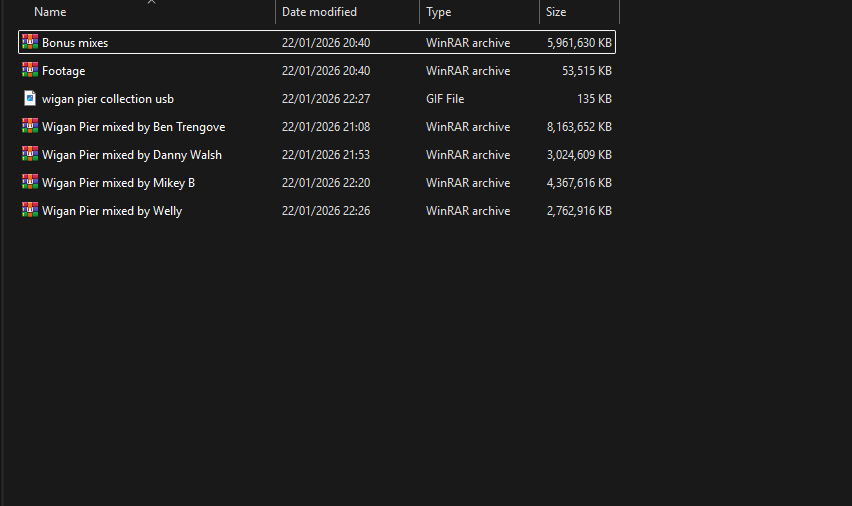This screenshot has width=852, height=506.
Task: Click the 22/01/2026 21:08 date cell
Action: (x=326, y=127)
